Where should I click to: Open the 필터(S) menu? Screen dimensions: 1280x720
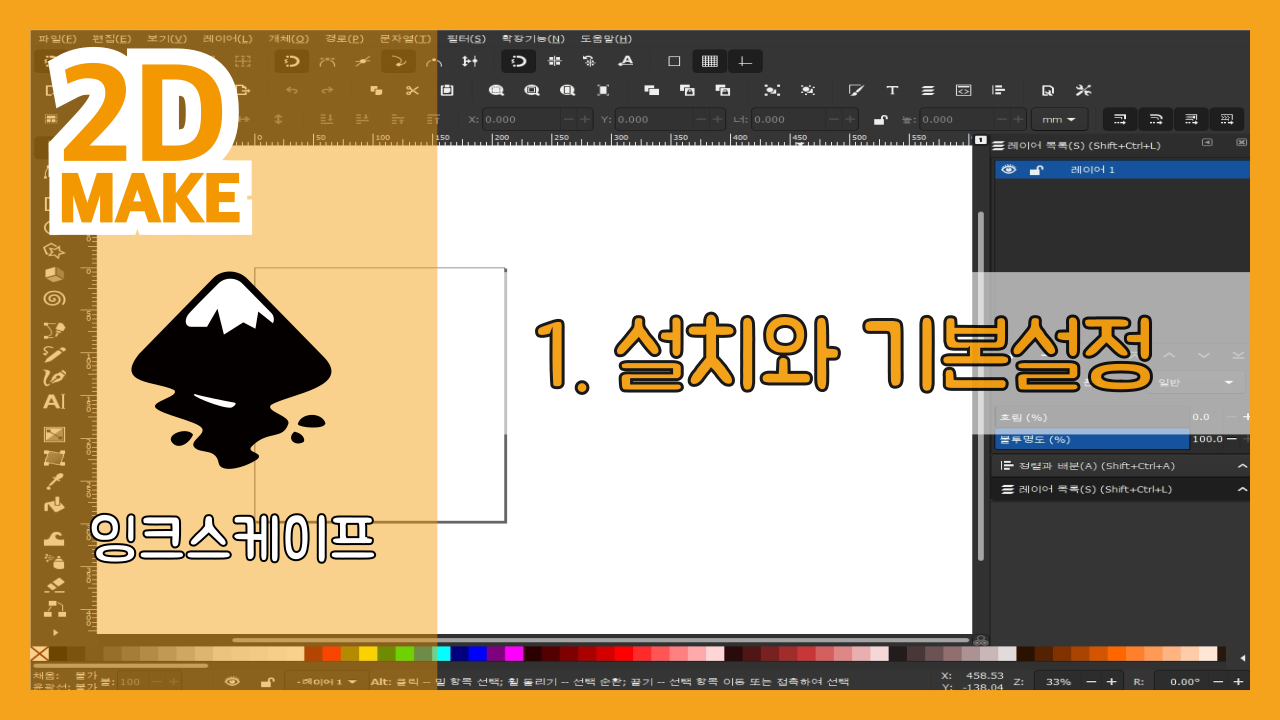[x=466, y=39]
